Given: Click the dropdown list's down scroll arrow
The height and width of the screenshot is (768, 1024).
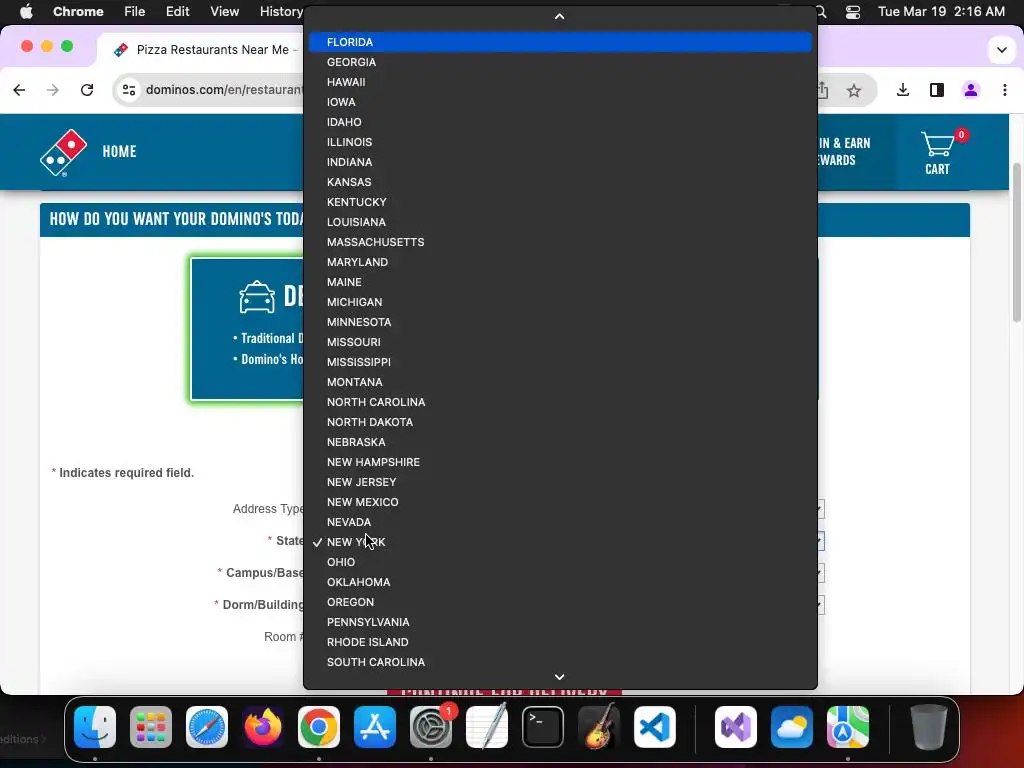Looking at the screenshot, I should click(x=560, y=678).
